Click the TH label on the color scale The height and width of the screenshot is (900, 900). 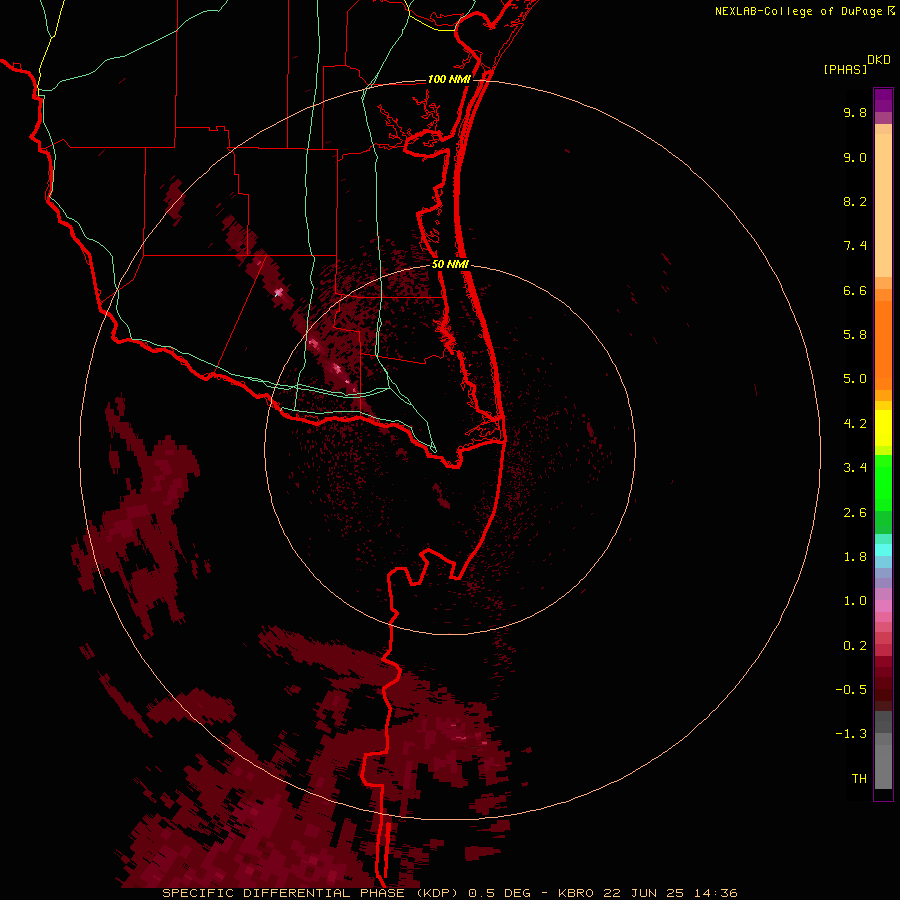coord(859,779)
